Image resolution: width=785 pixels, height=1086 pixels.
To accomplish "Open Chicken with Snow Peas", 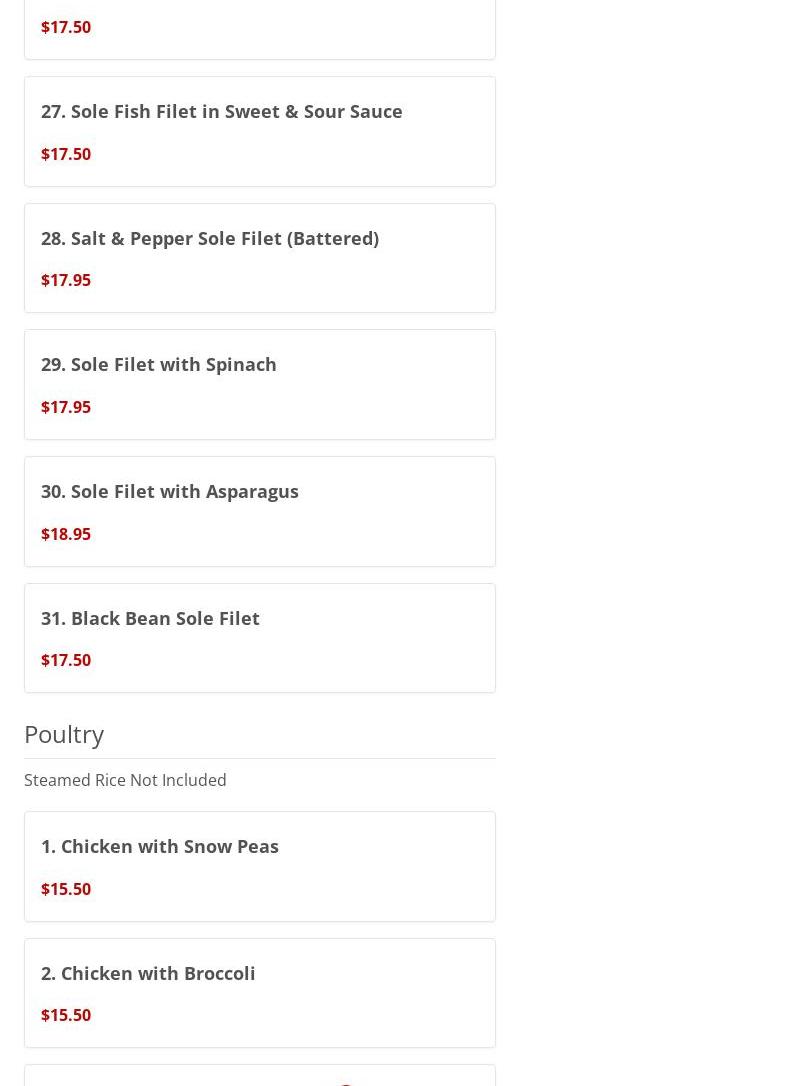I will [x=159, y=846].
